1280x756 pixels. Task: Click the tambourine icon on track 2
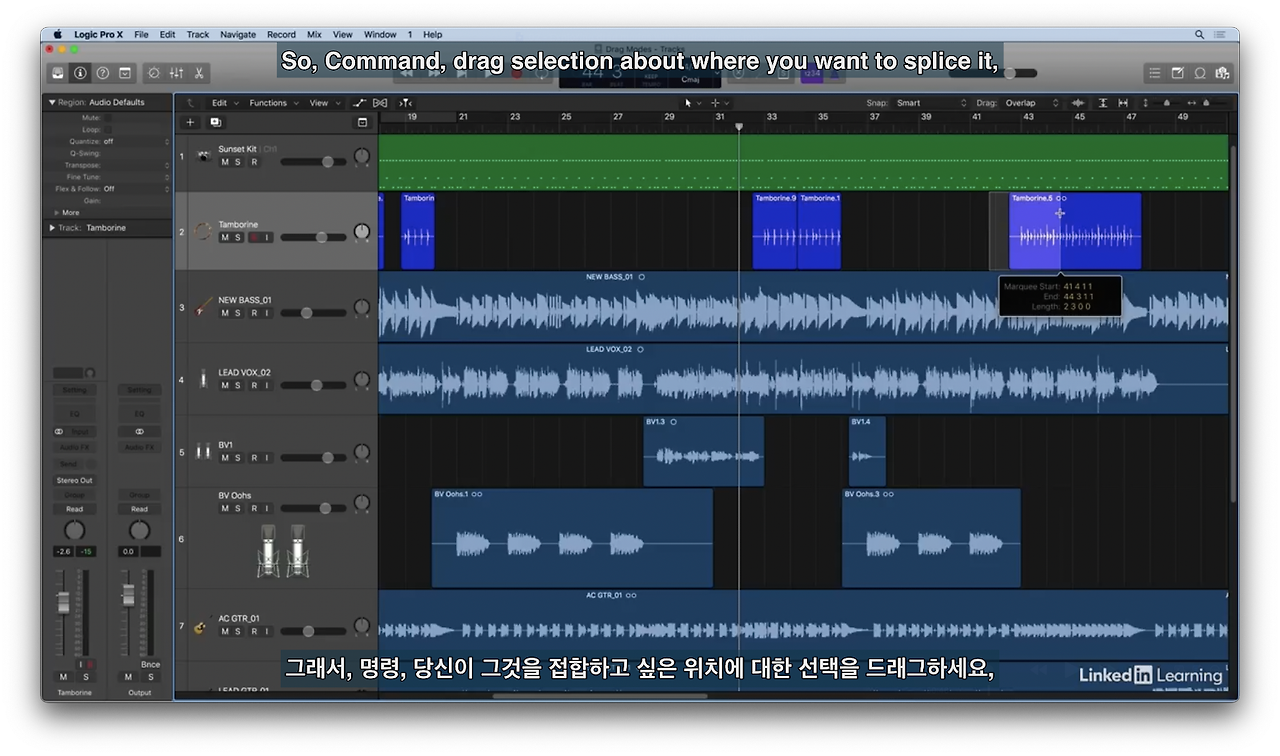point(203,231)
